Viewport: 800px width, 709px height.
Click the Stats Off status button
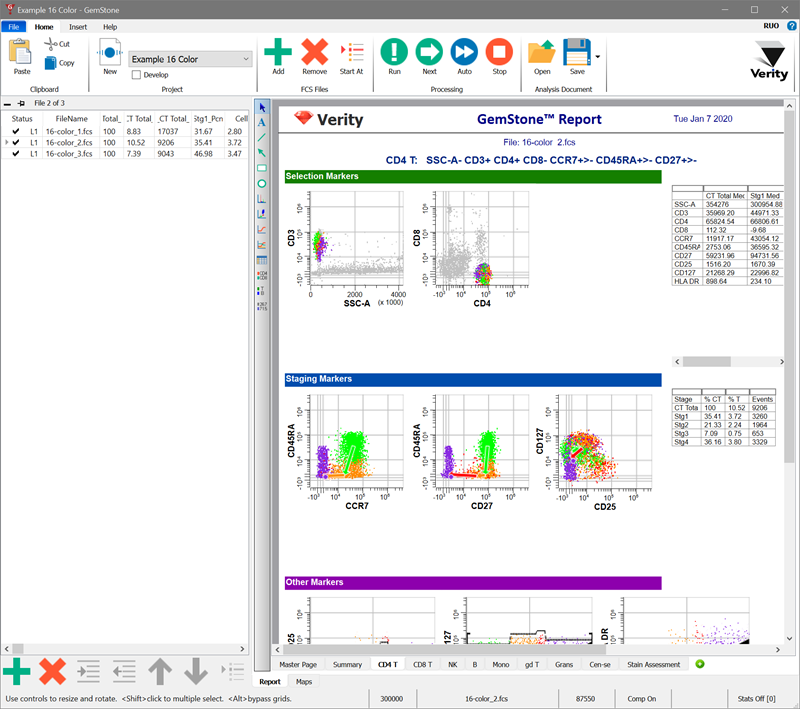755,699
